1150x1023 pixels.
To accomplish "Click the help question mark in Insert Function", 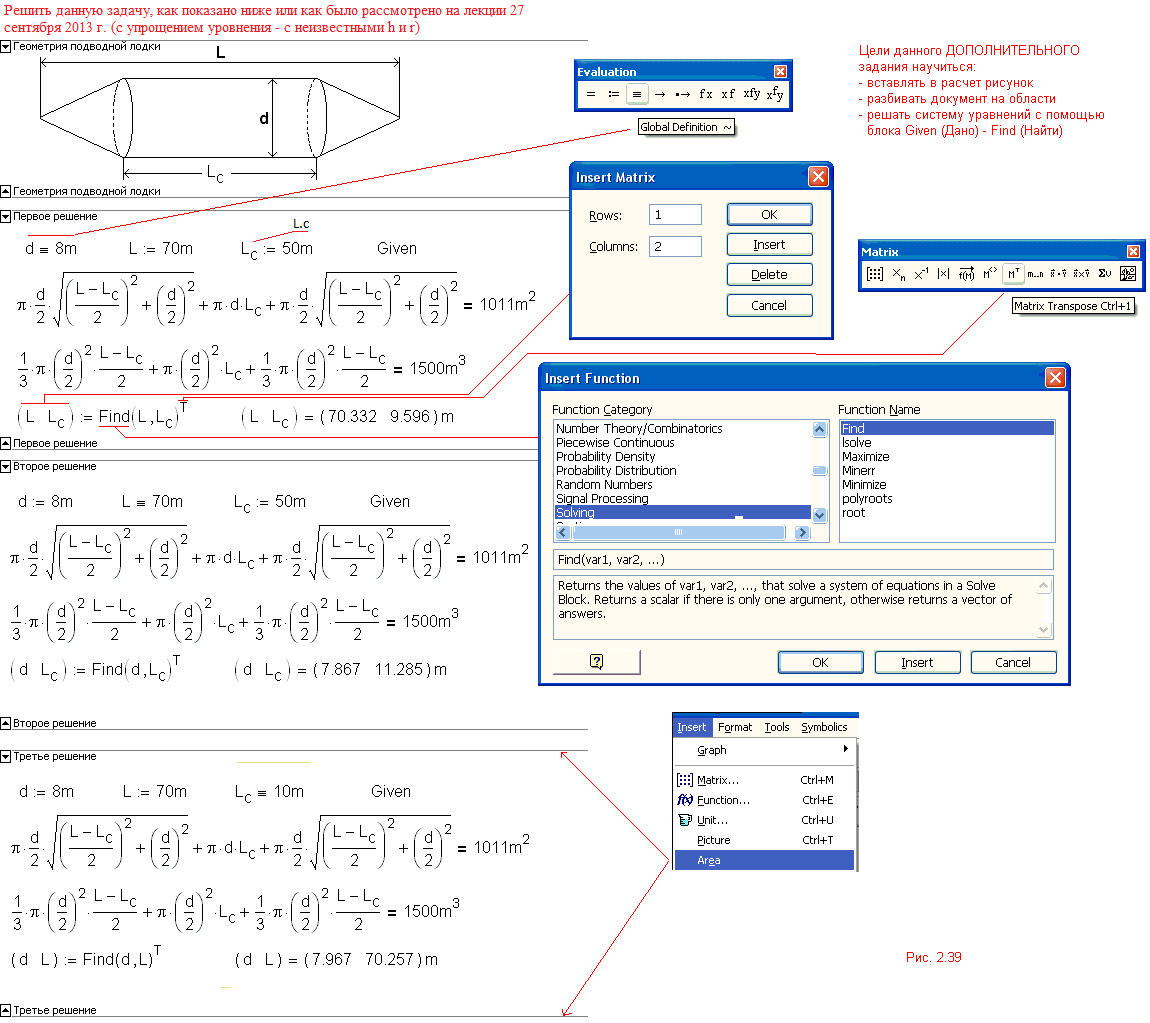I will [596, 661].
